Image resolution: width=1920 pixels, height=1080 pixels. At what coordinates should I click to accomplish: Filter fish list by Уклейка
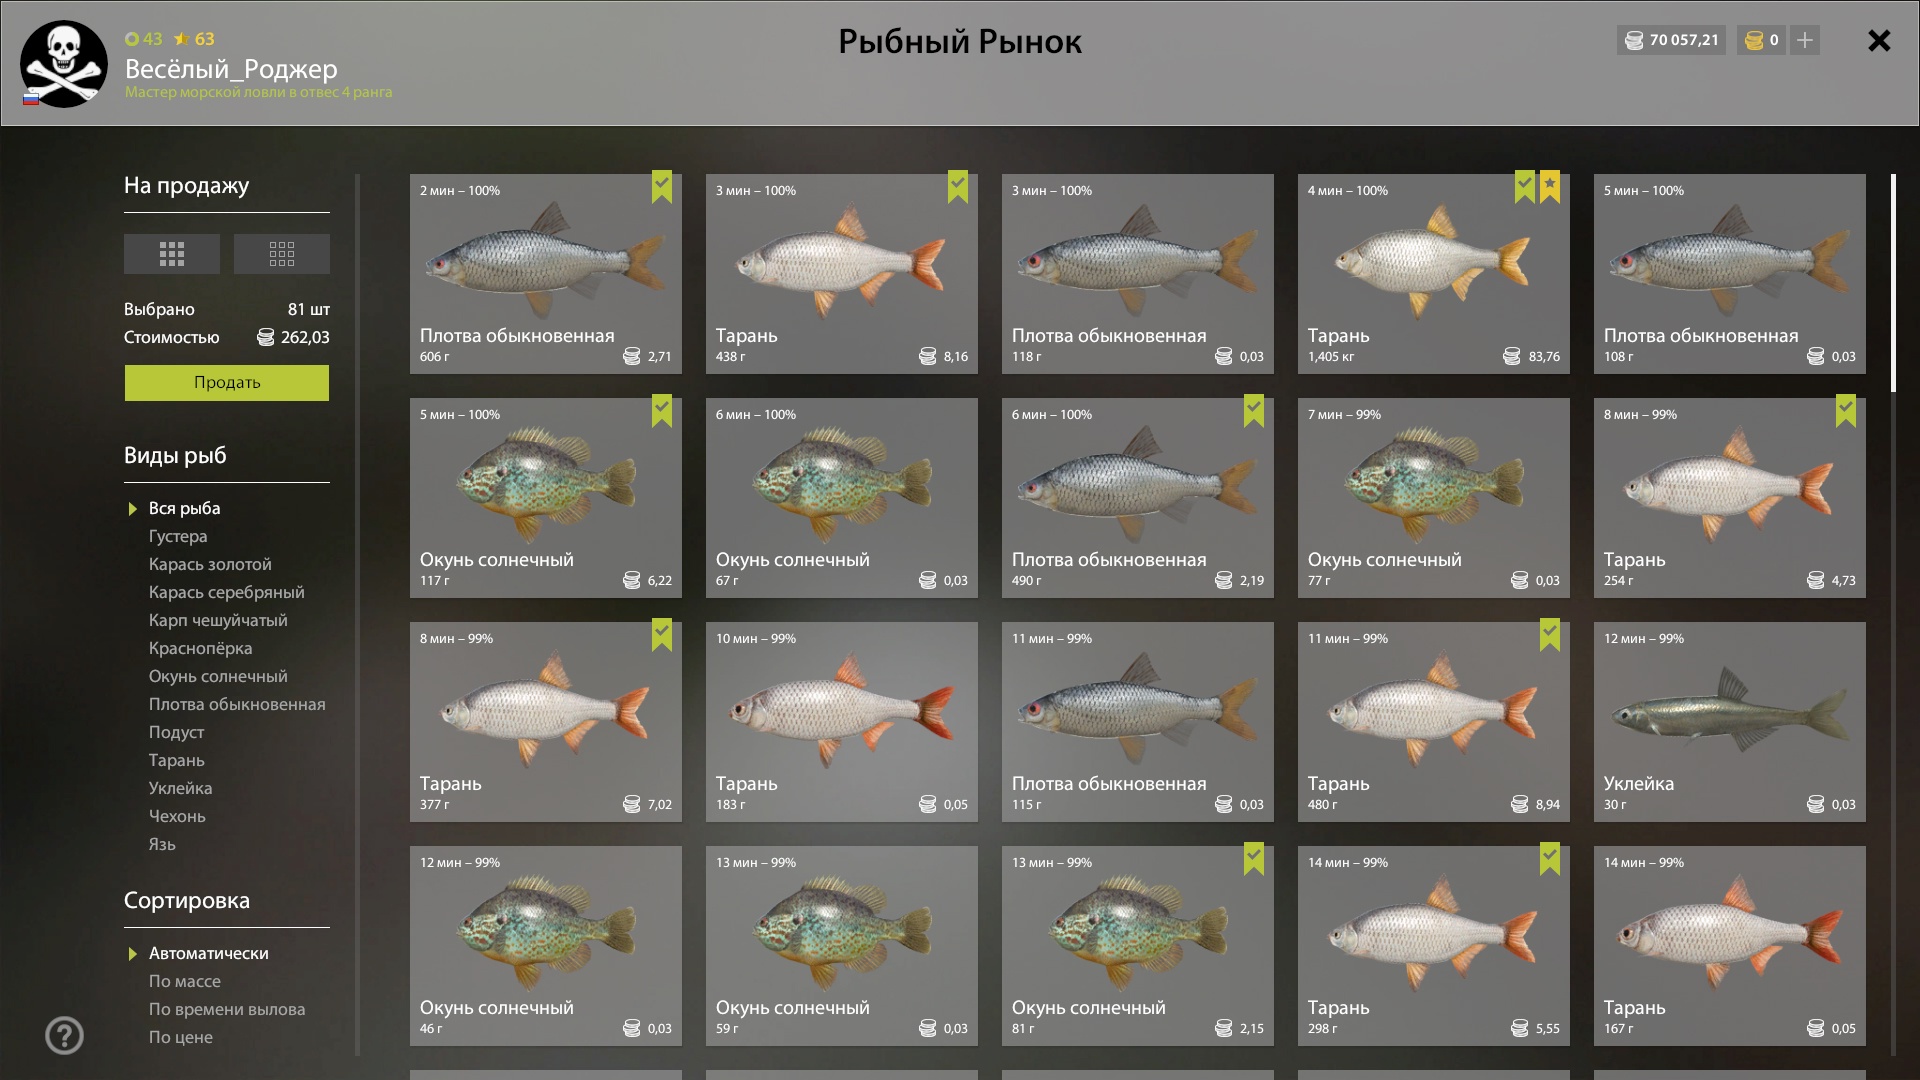click(x=180, y=788)
